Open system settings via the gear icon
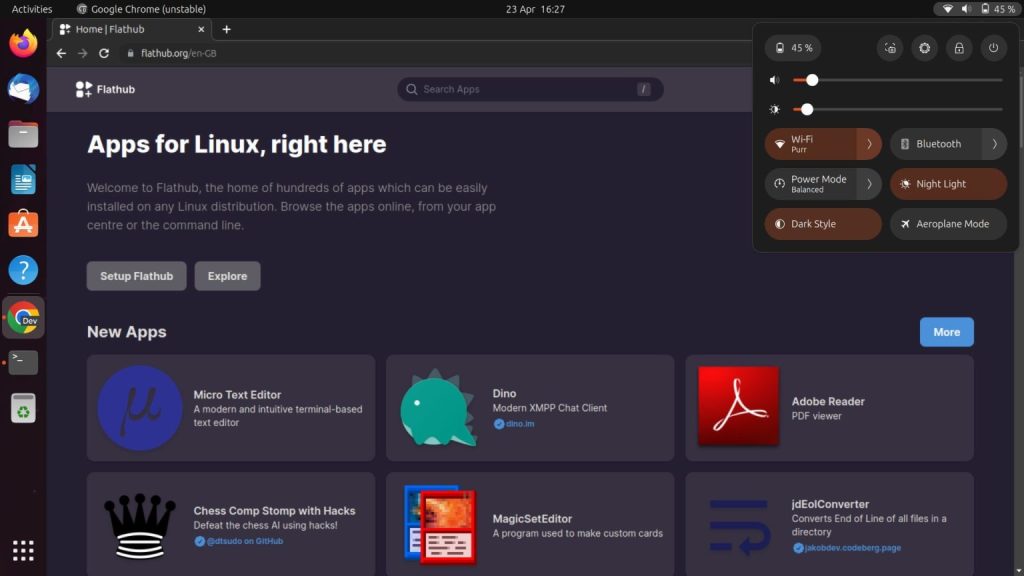 click(x=925, y=48)
